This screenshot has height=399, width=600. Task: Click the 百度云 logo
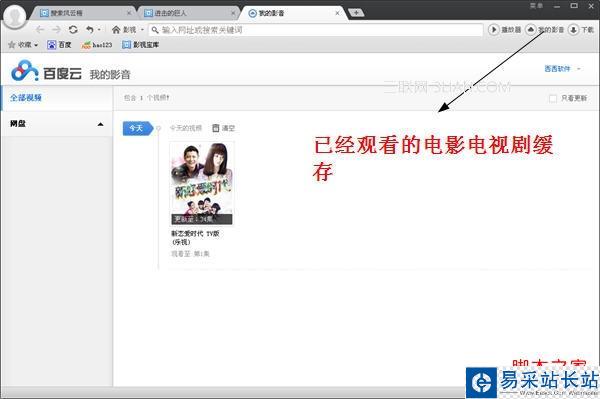point(46,71)
